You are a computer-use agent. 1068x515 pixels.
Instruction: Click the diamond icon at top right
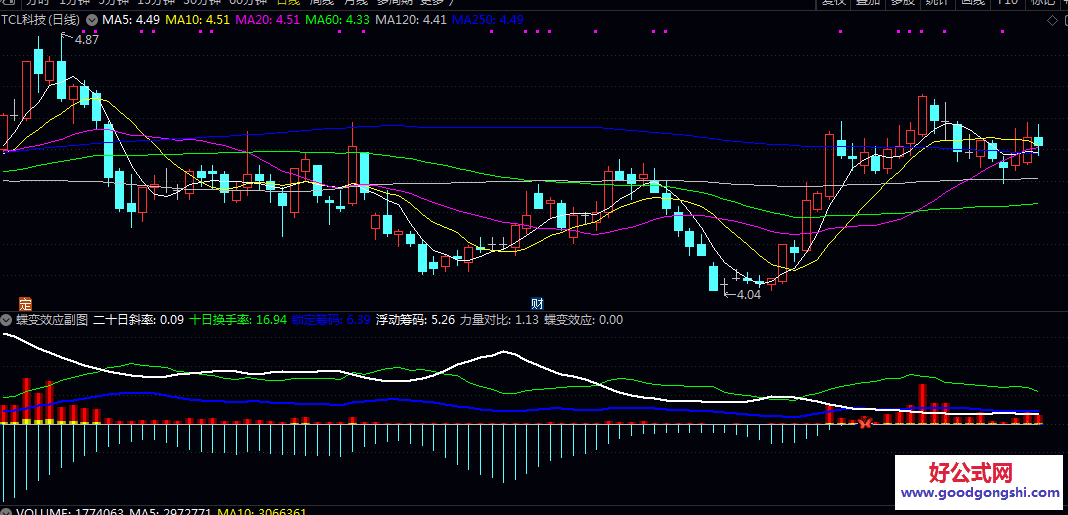(x=1050, y=20)
